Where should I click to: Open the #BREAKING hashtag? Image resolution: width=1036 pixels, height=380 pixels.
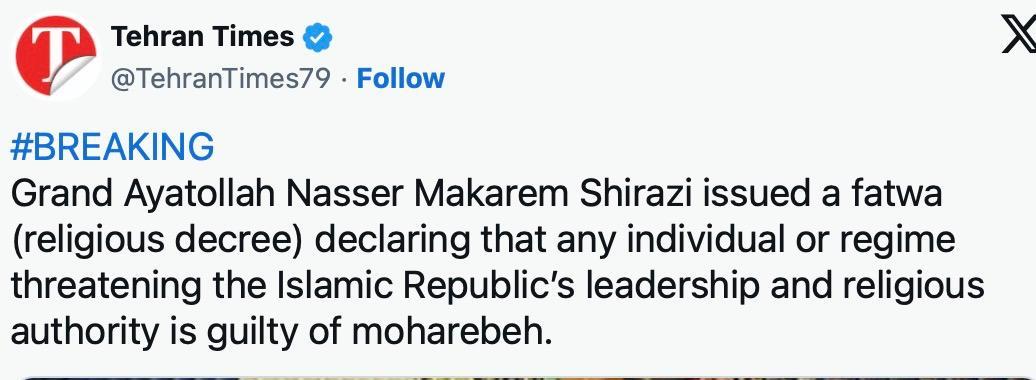(112, 147)
